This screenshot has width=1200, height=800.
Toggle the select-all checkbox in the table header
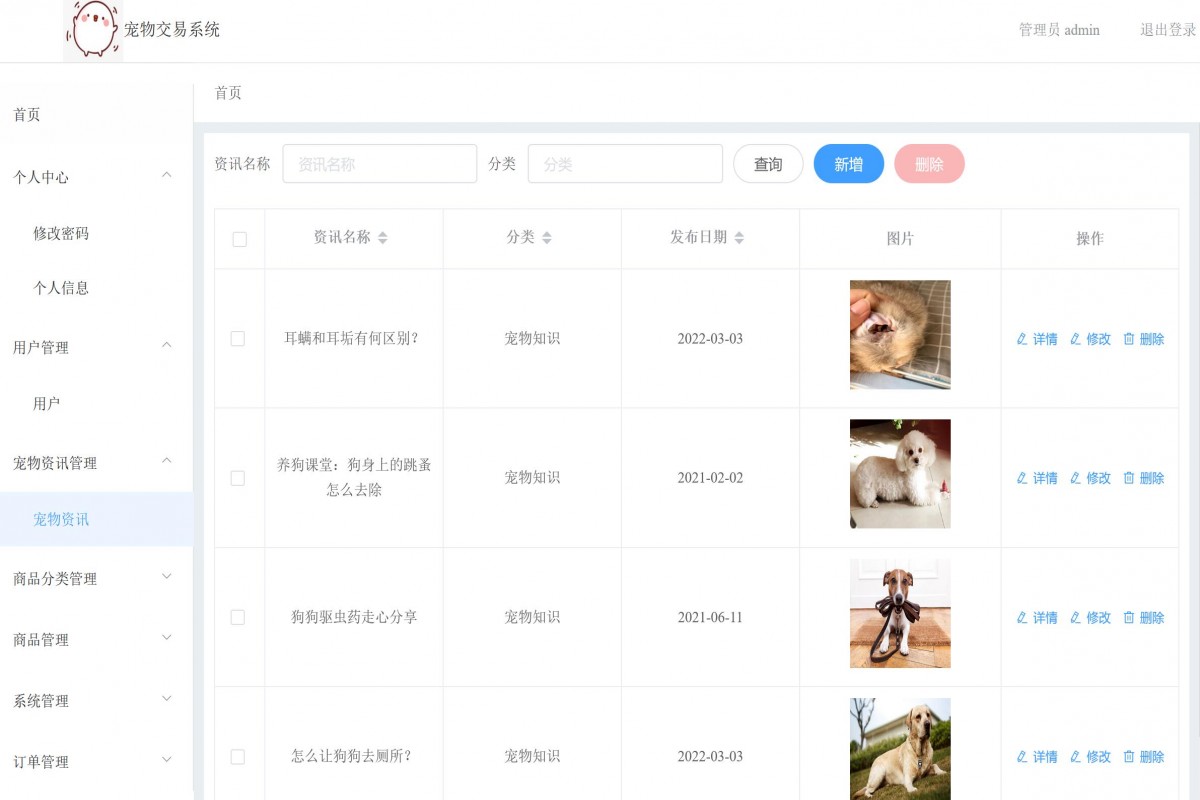(x=238, y=238)
